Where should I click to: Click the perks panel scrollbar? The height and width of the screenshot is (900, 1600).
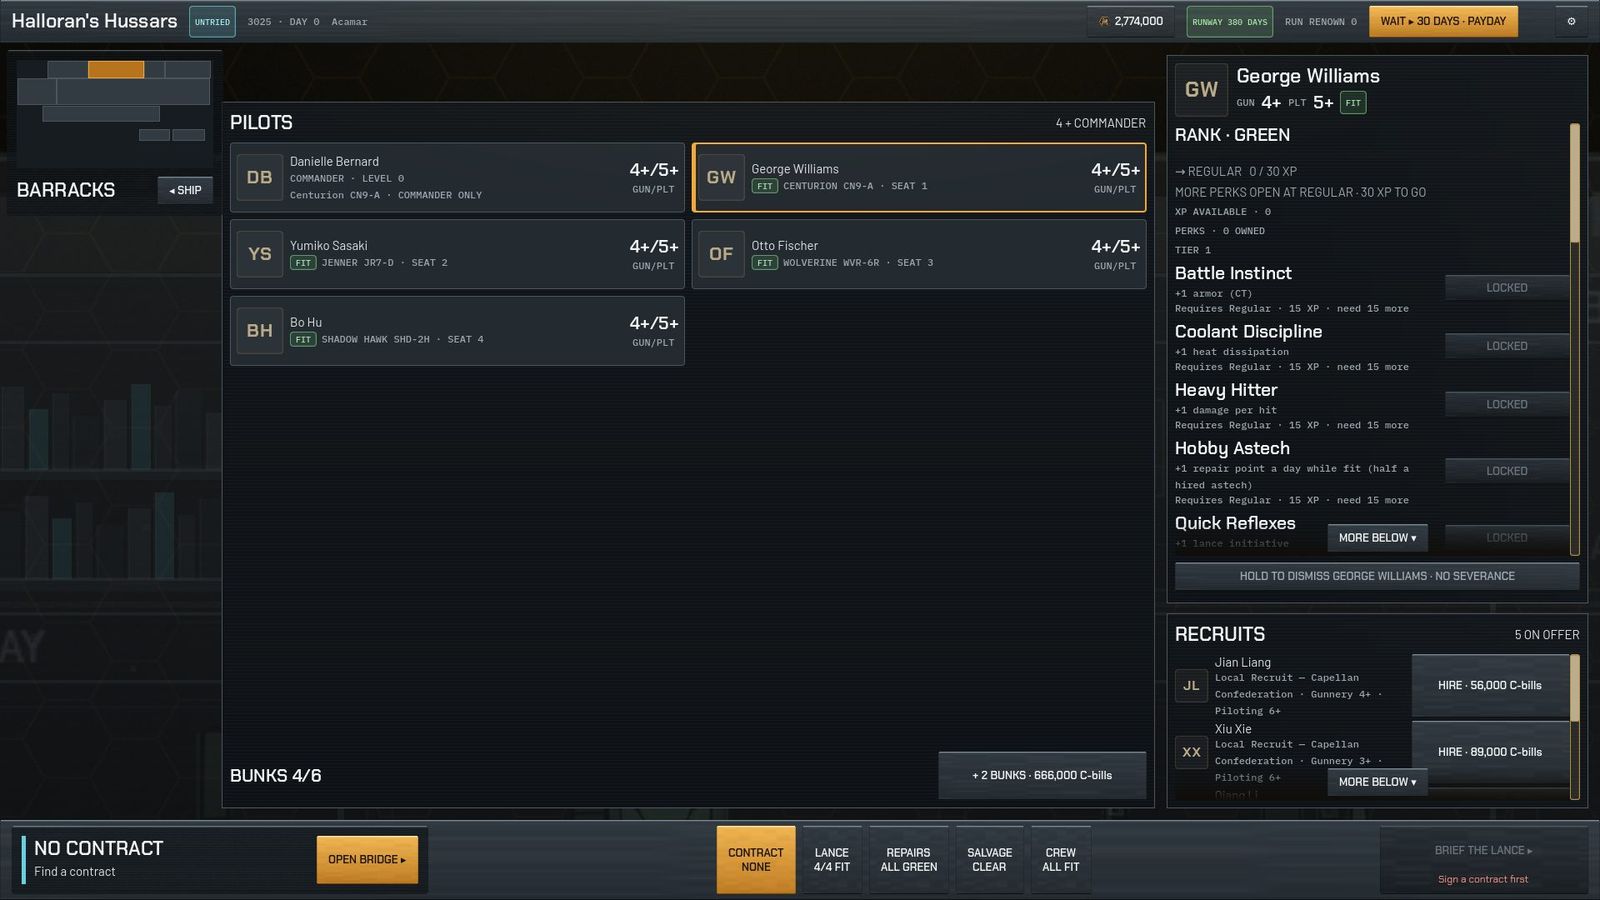tap(1575, 340)
